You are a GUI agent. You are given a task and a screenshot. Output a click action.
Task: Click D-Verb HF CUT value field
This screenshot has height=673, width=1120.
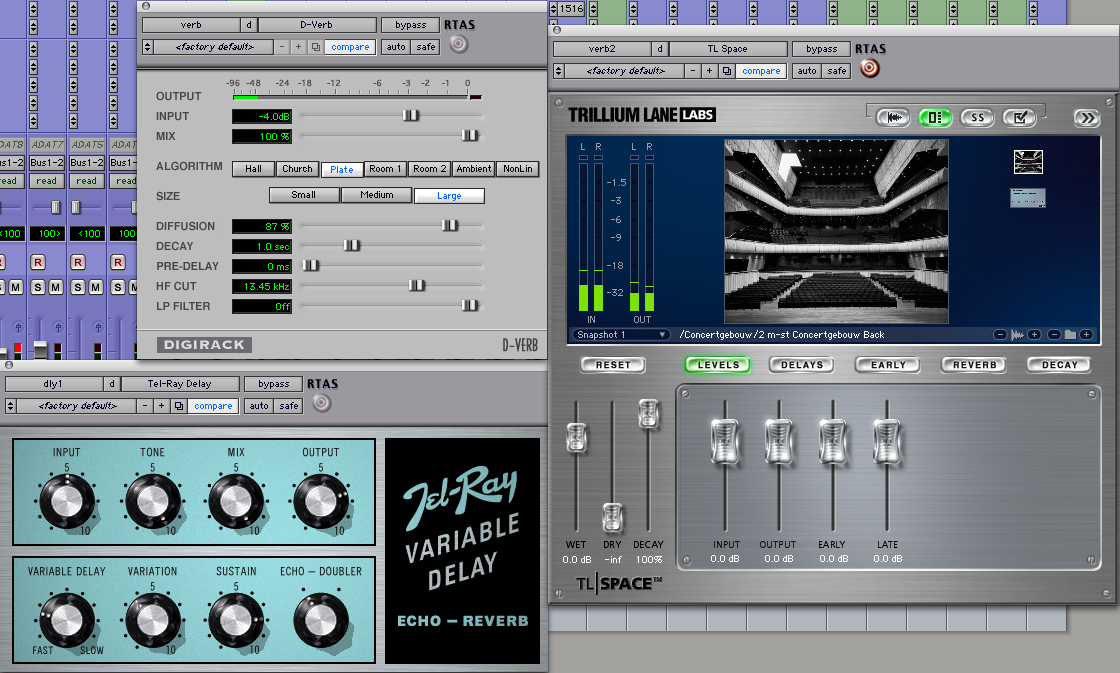(x=261, y=286)
